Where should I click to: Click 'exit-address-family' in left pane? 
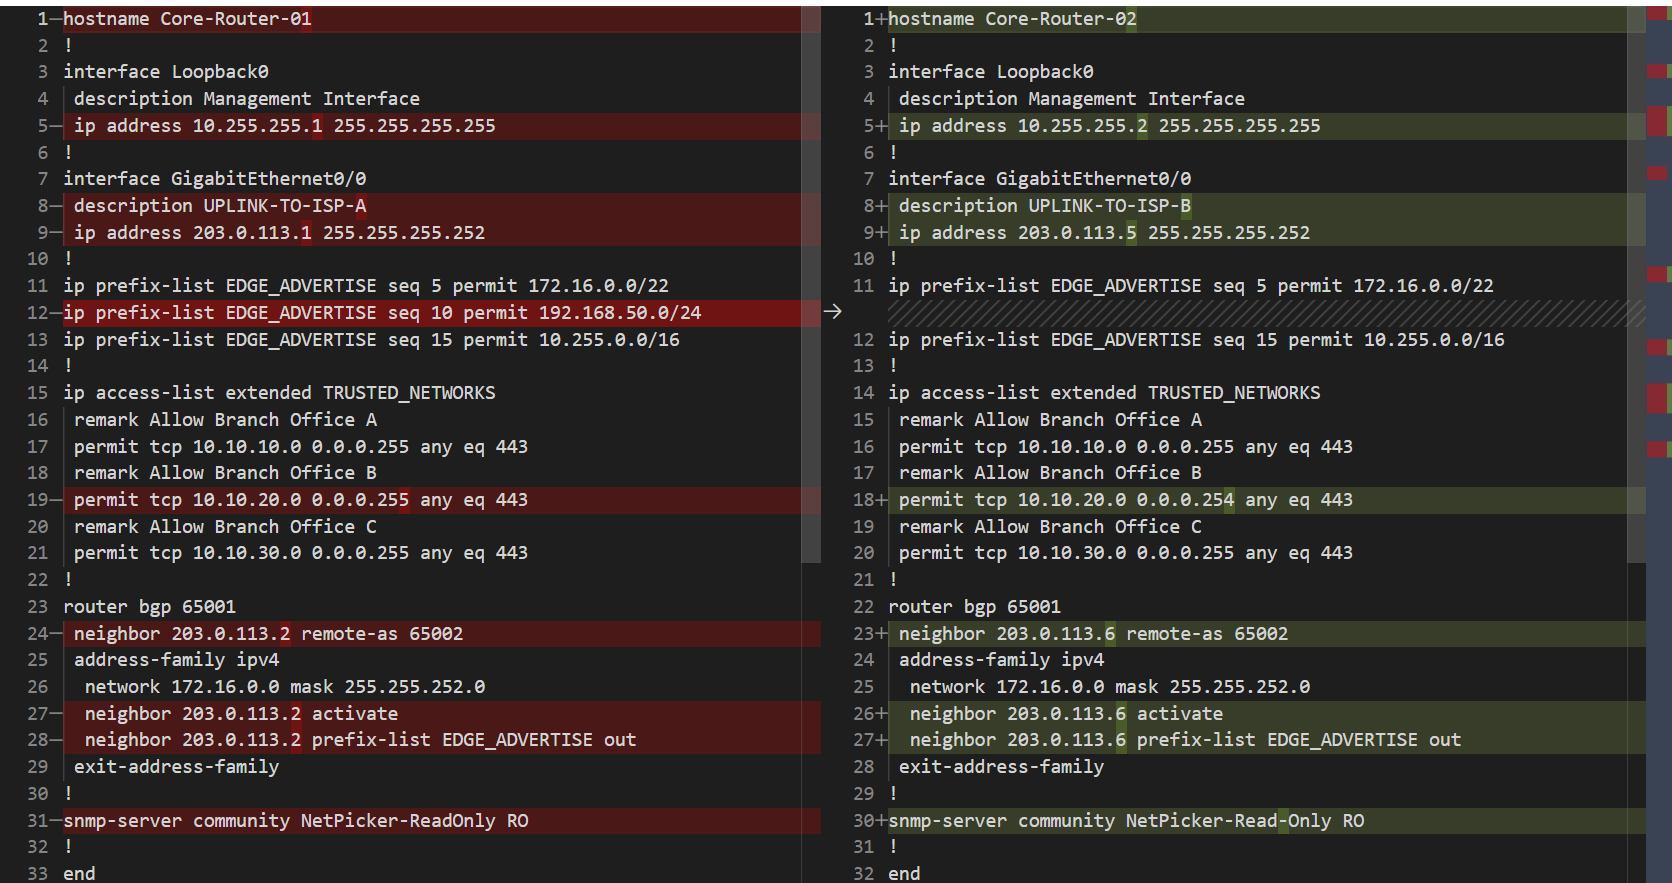177,767
